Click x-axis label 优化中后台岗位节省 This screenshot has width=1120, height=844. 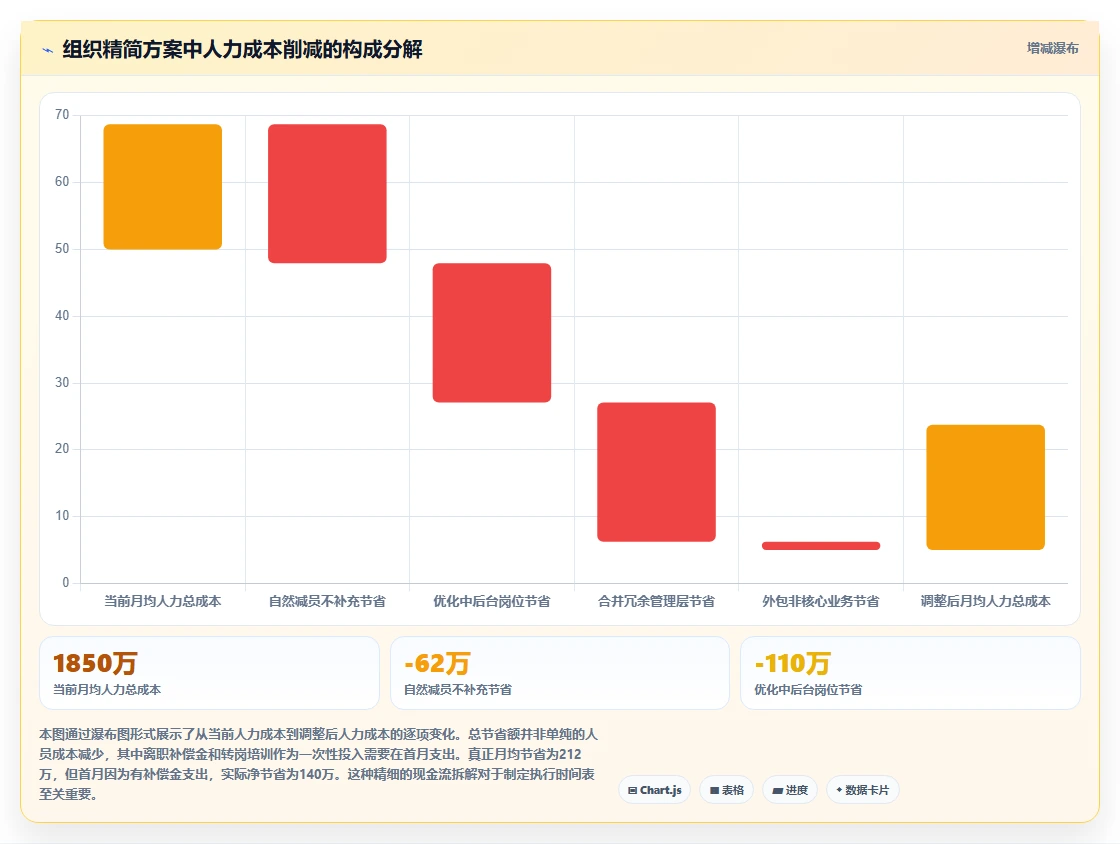pos(492,601)
